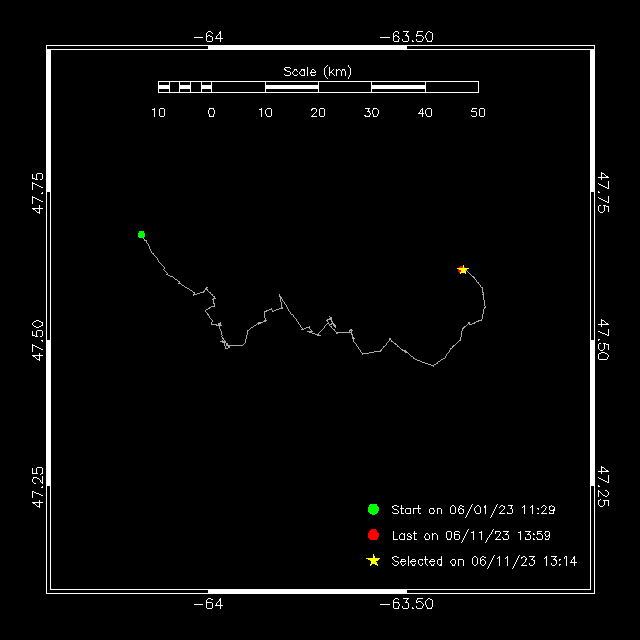Viewport: 640px width, 640px height.
Task: Click the green start point marker on track
Action: pyautogui.click(x=141, y=235)
